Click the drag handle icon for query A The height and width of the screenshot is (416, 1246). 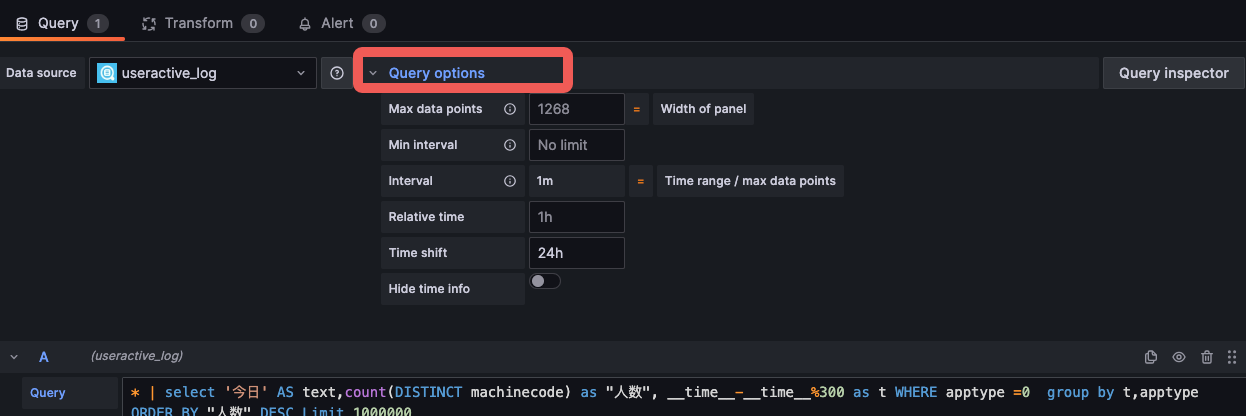point(1231,357)
